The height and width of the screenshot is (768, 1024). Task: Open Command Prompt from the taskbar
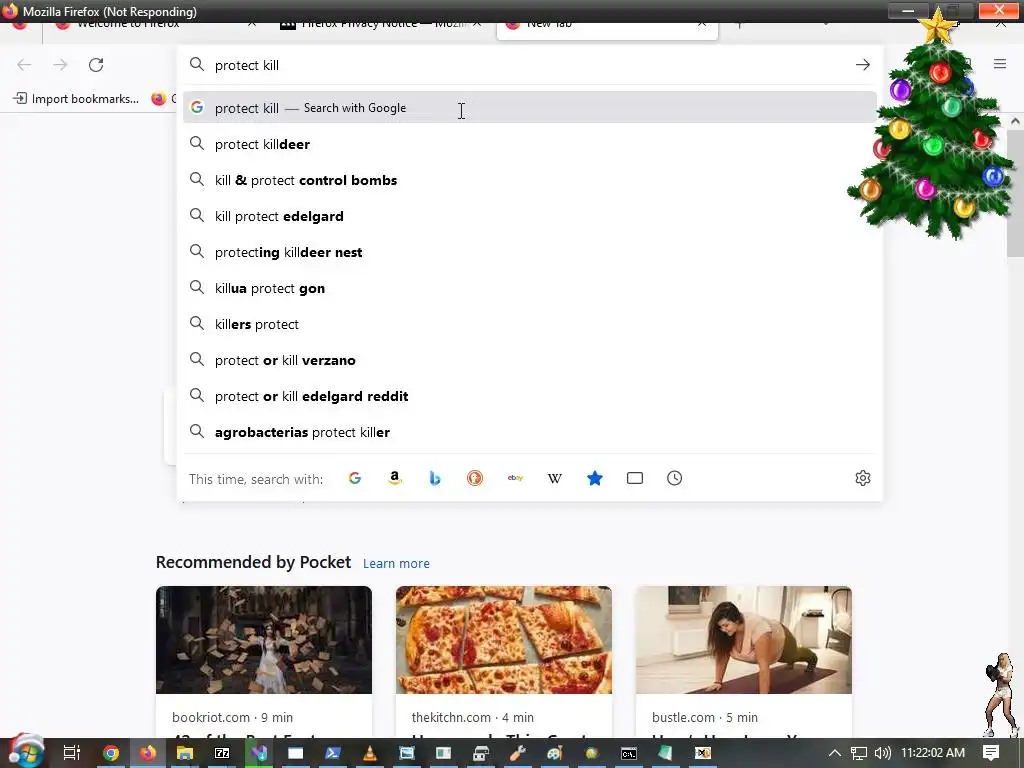tap(628, 754)
